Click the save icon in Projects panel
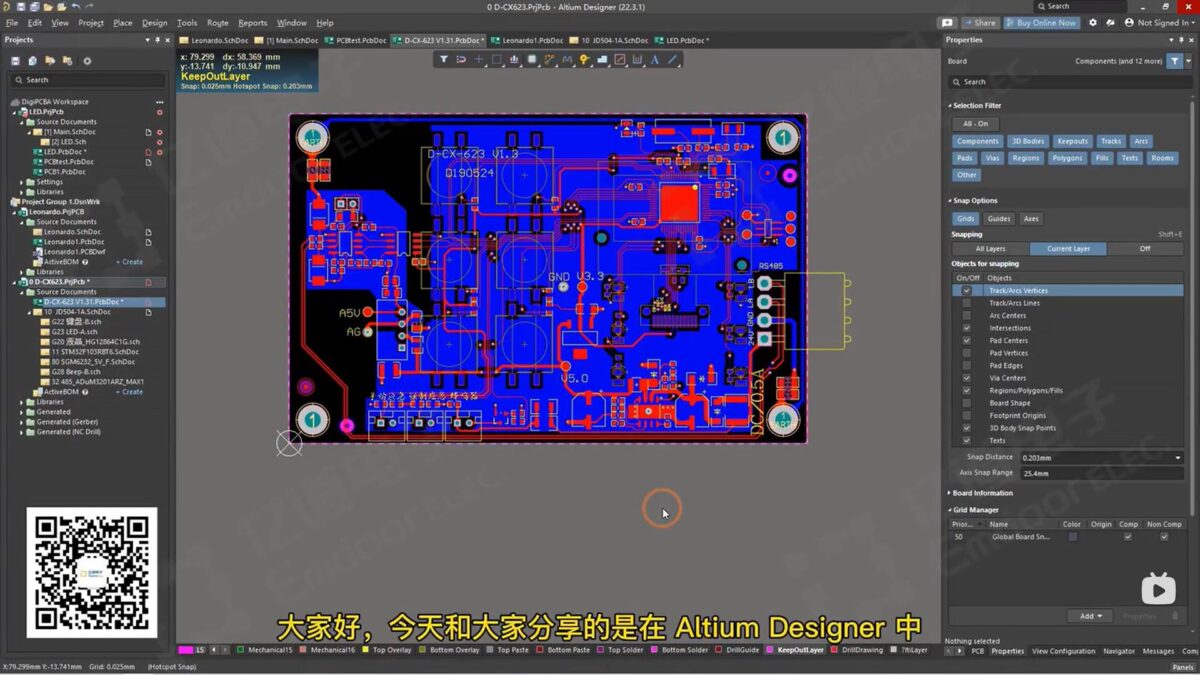Image resolution: width=1200 pixels, height=675 pixels. coord(15,61)
